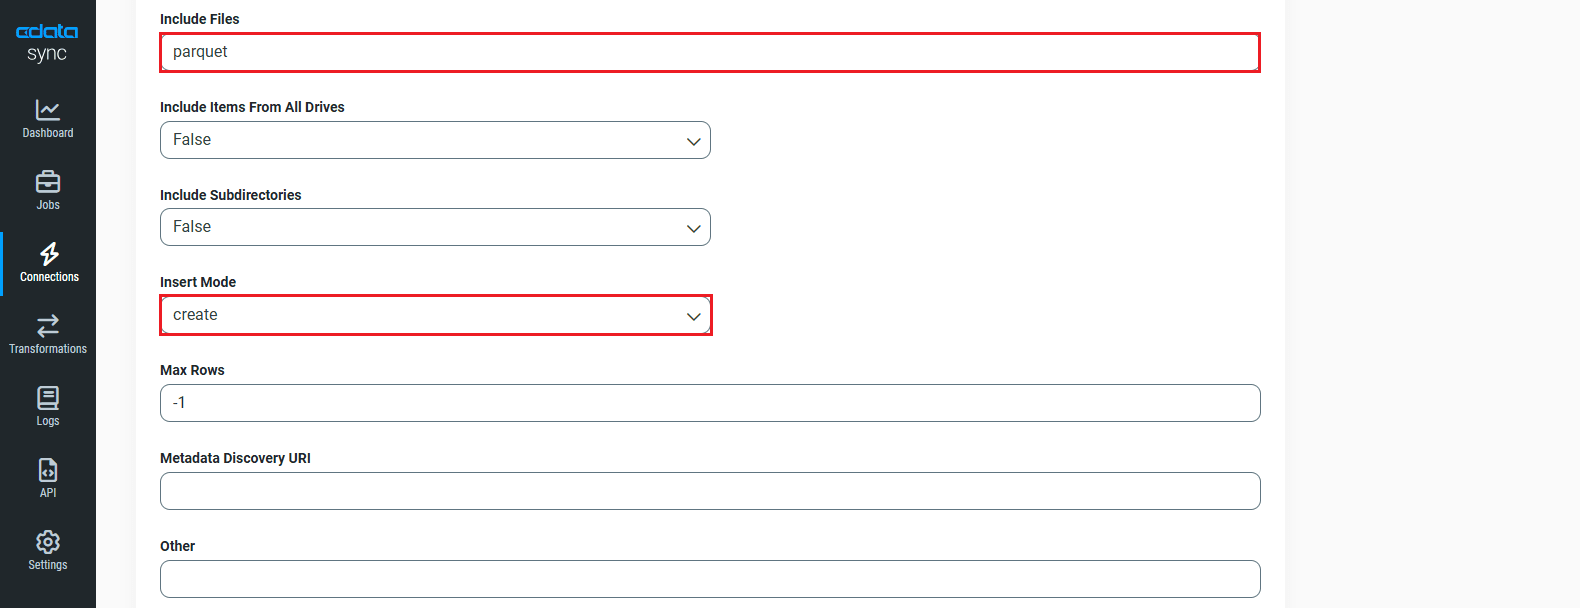The width and height of the screenshot is (1580, 608).
Task: Click chevron of Include Subdirectories field
Action: (693, 229)
